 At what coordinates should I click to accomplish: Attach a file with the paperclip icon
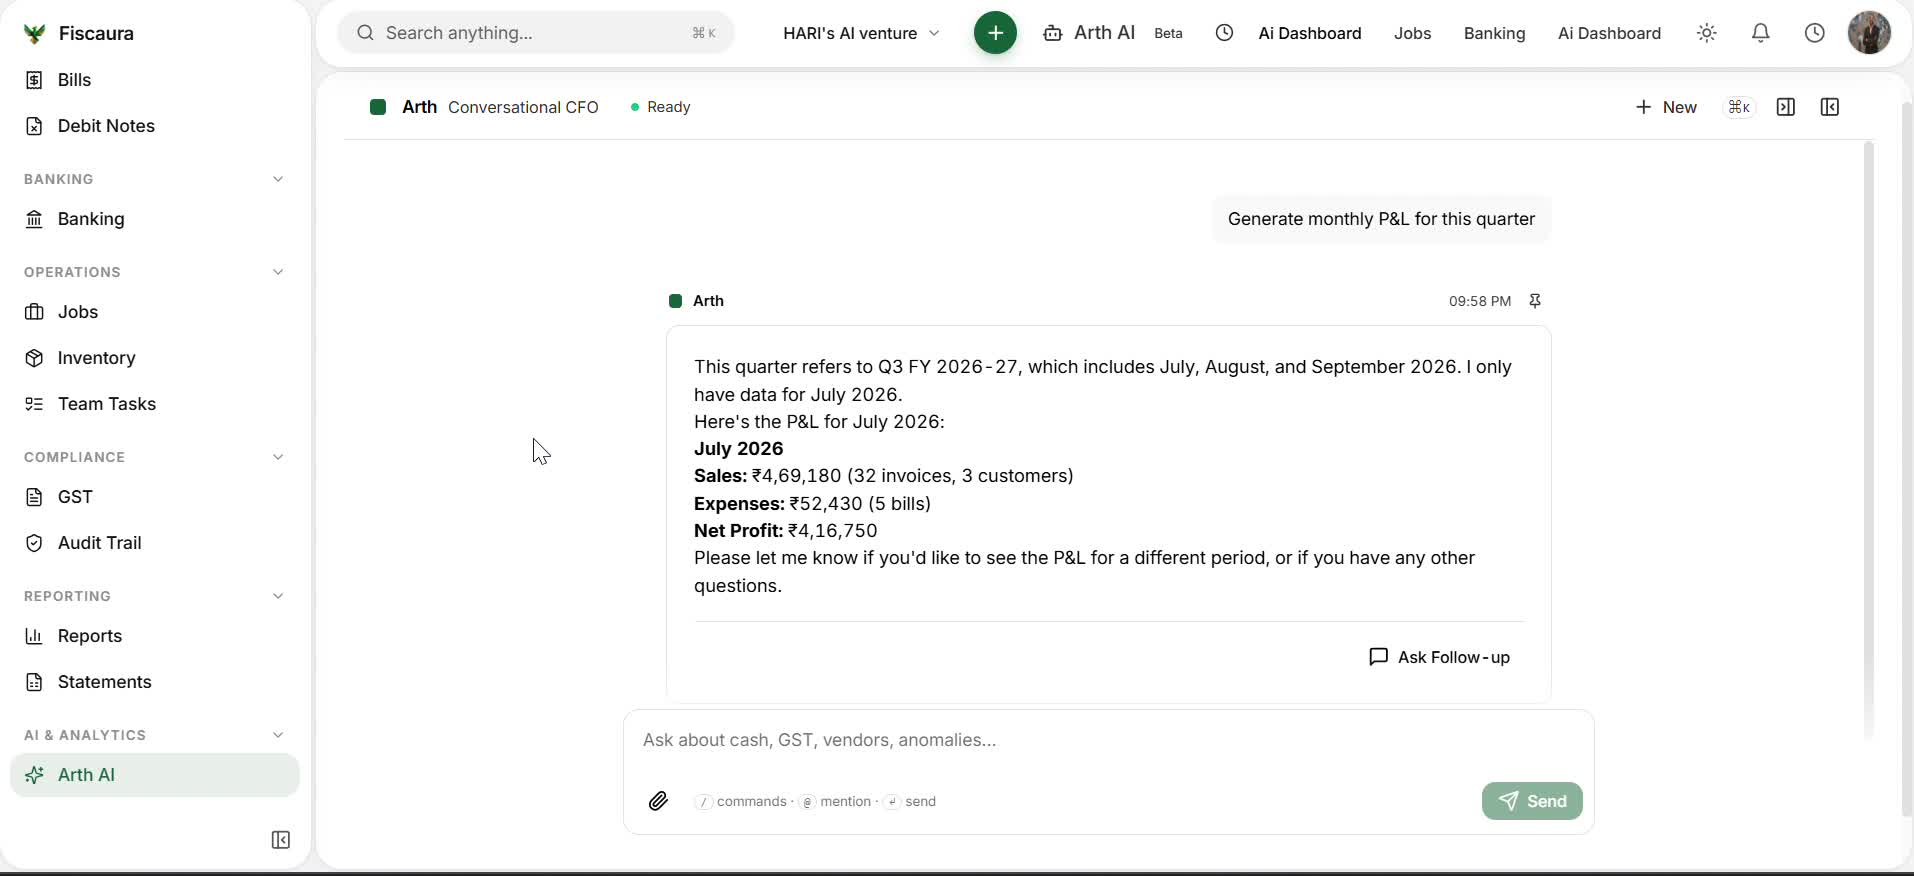pyautogui.click(x=658, y=801)
